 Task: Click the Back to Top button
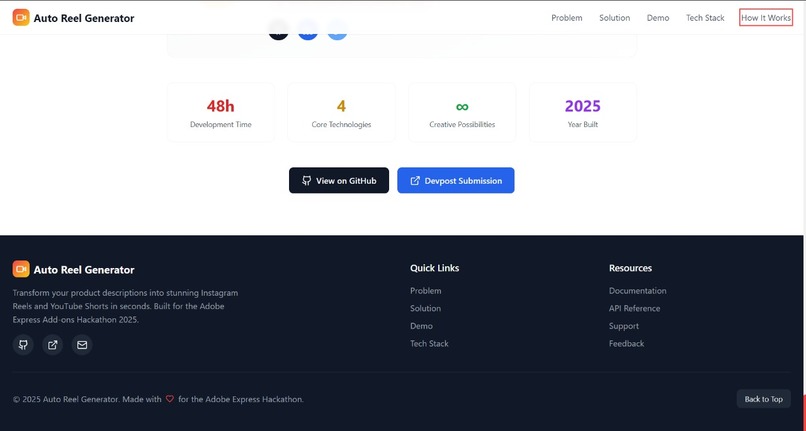[763, 399]
